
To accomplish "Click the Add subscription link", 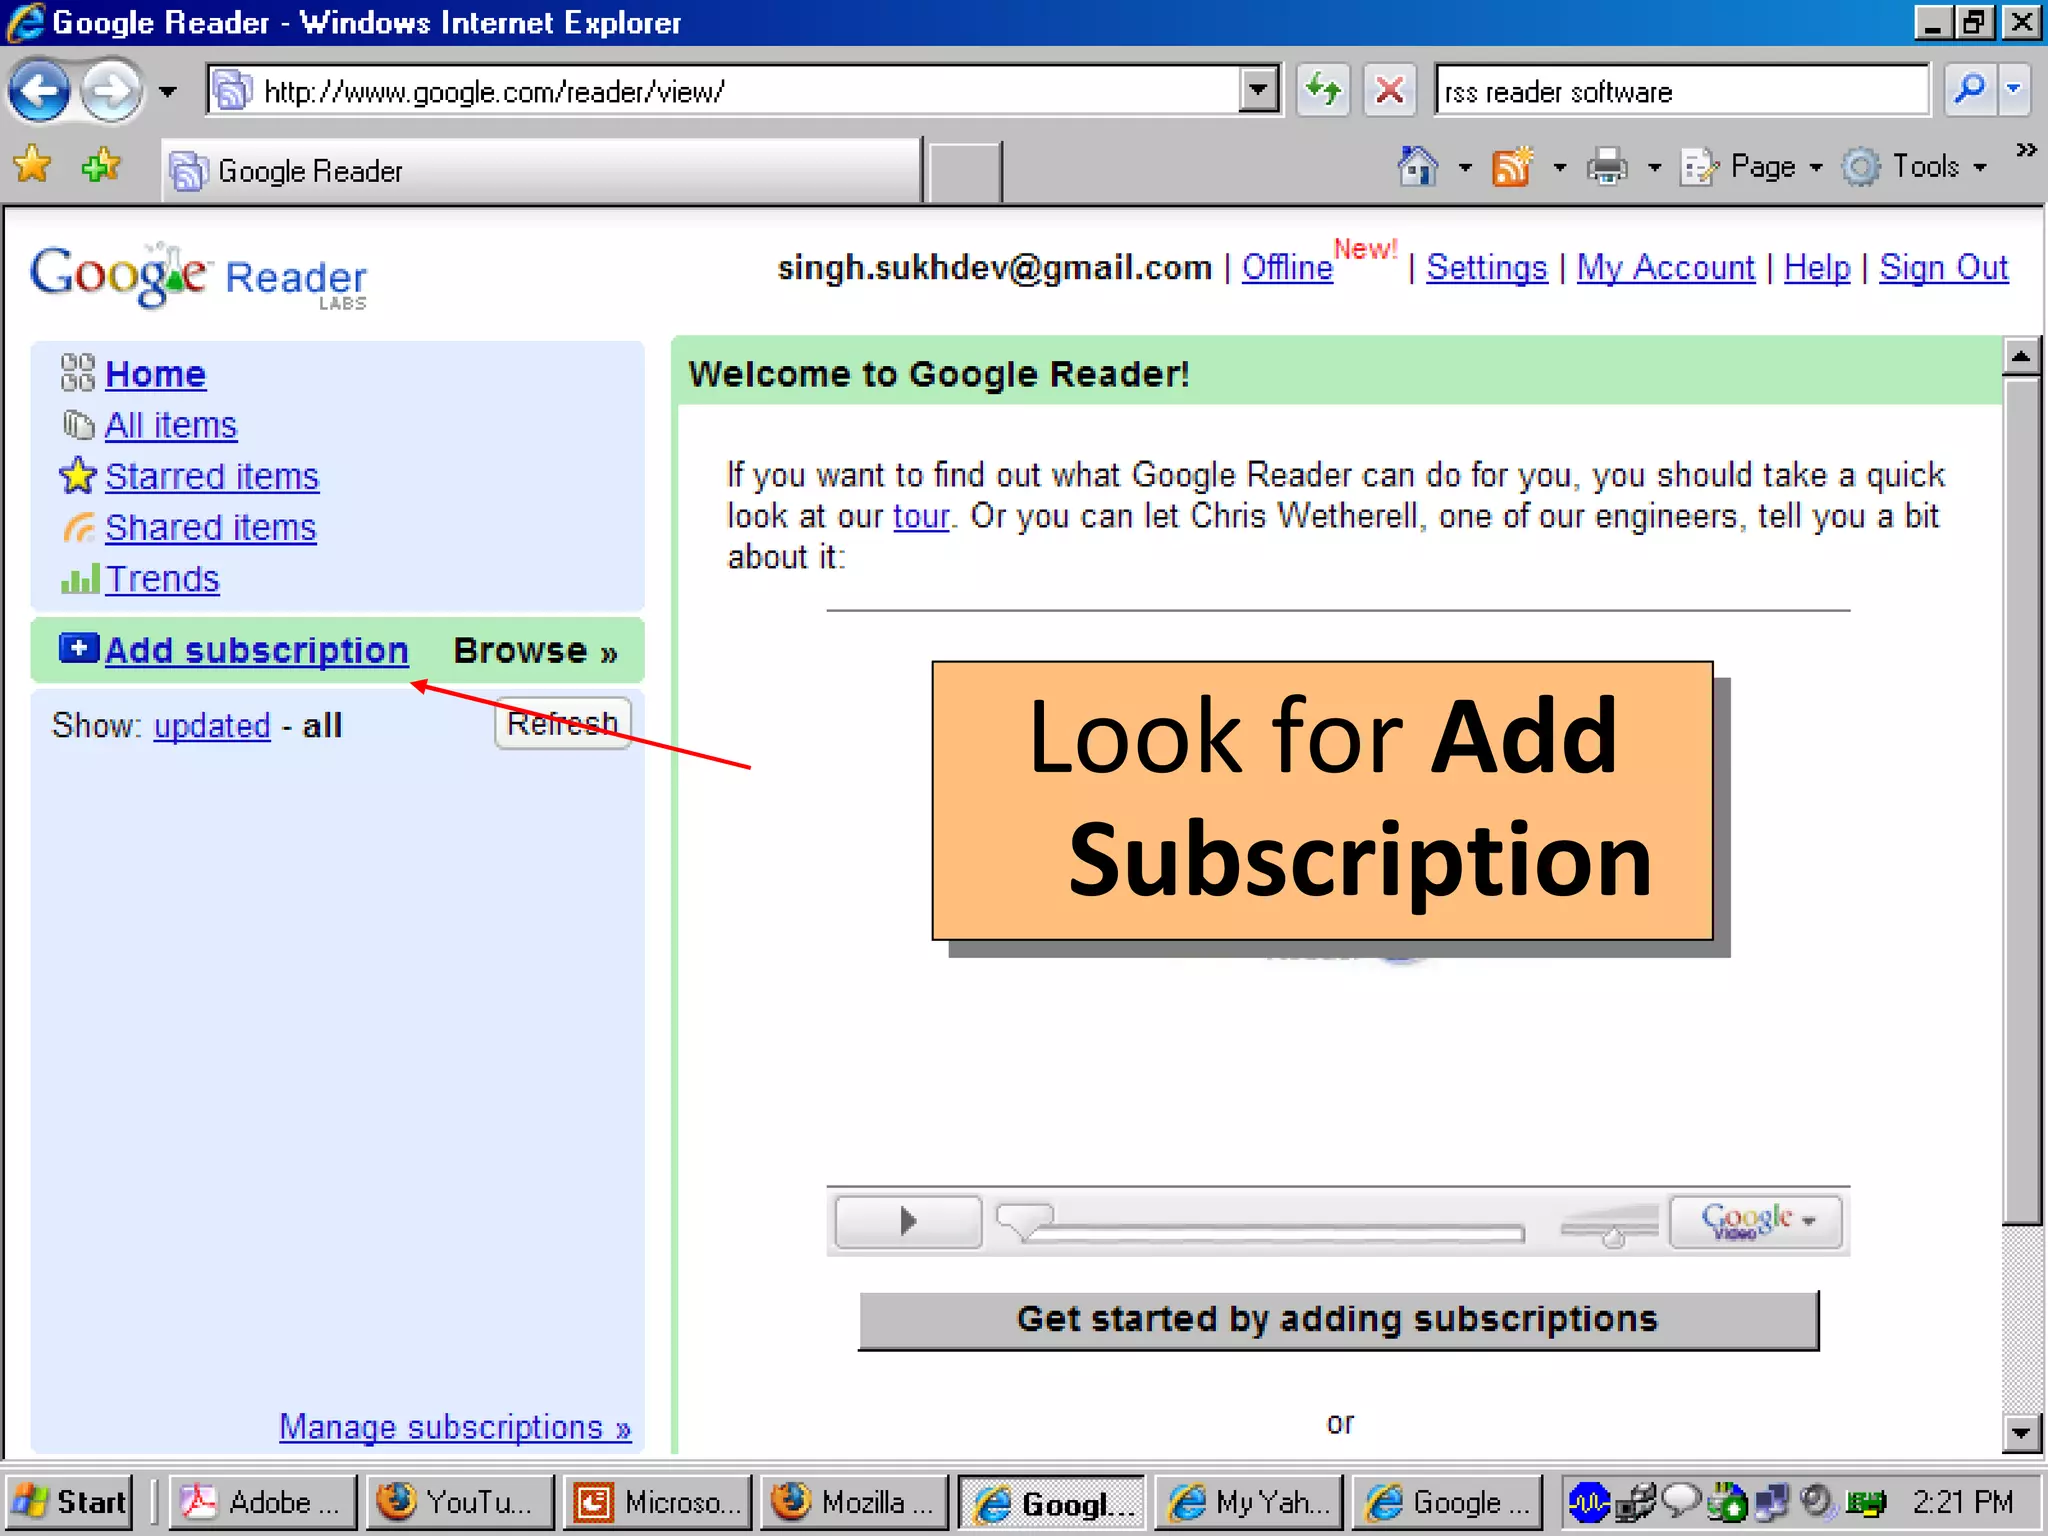I will [x=257, y=650].
